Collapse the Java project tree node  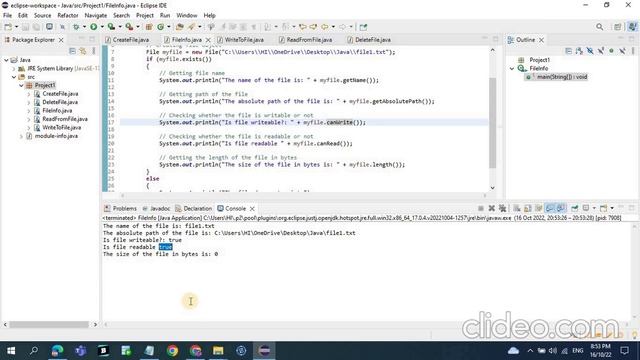[7, 60]
